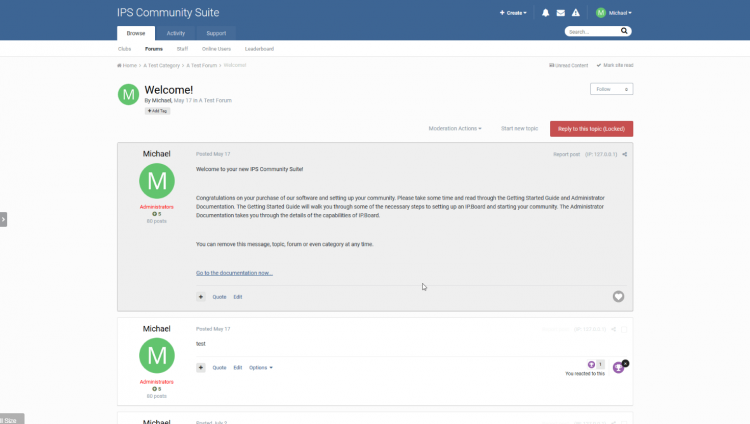Open the reports warning triangle icon
The width and height of the screenshot is (750, 424).
click(x=575, y=13)
